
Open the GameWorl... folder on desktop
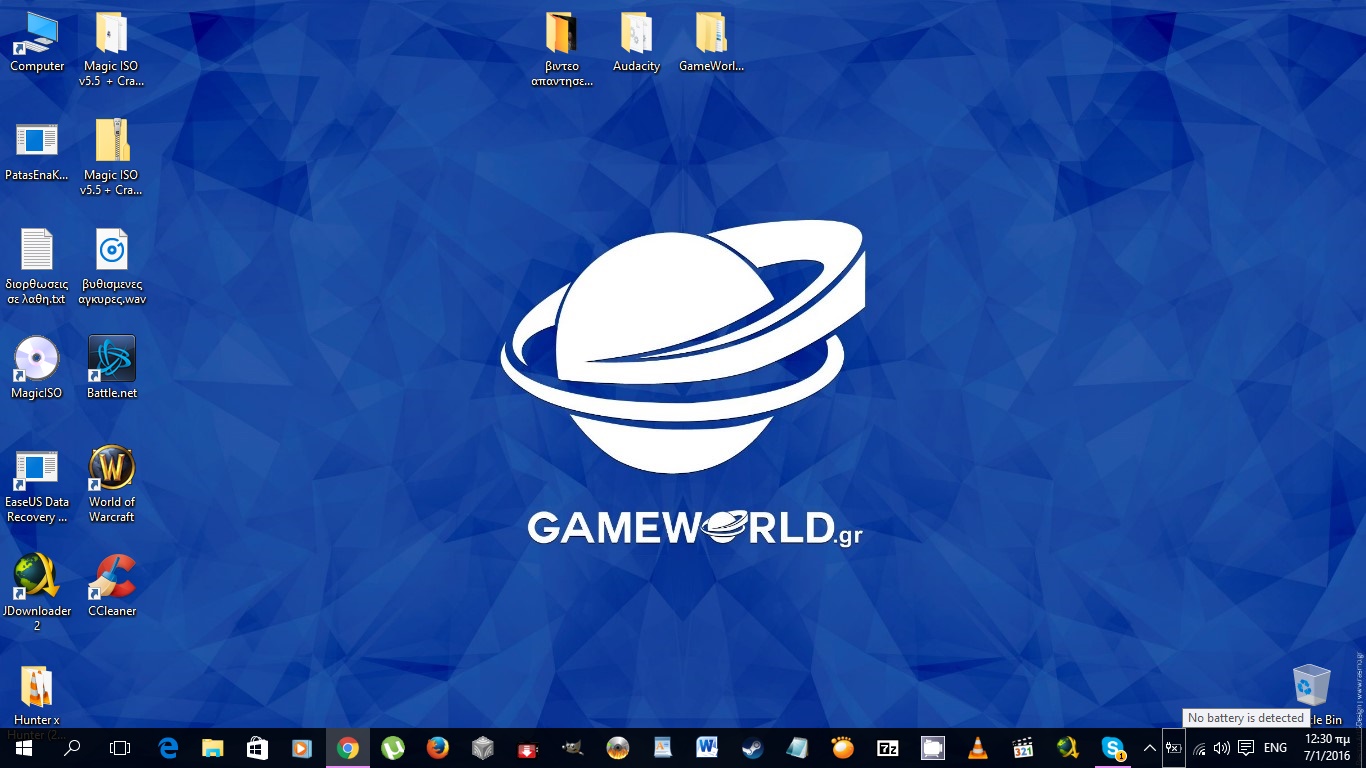pos(711,42)
